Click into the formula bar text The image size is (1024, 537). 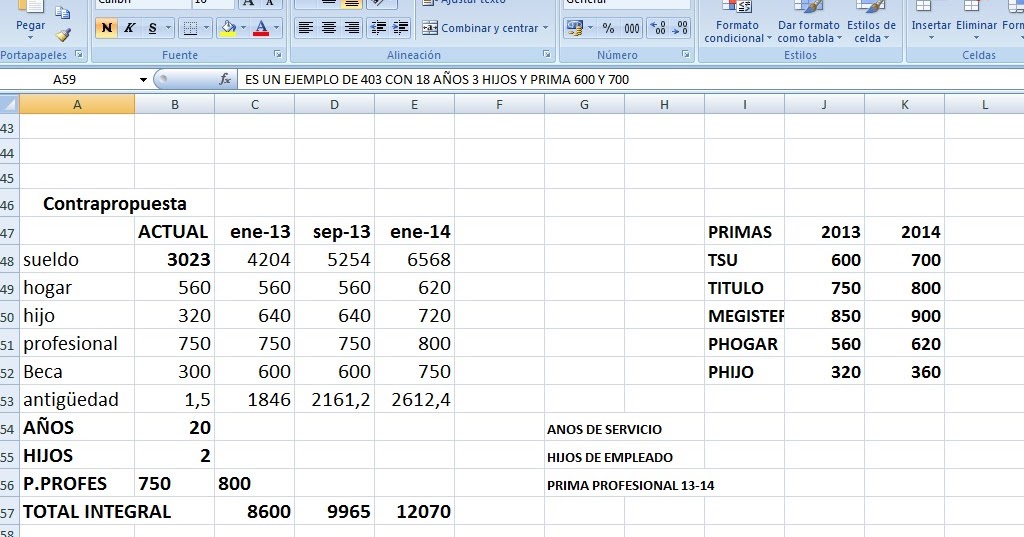point(437,80)
